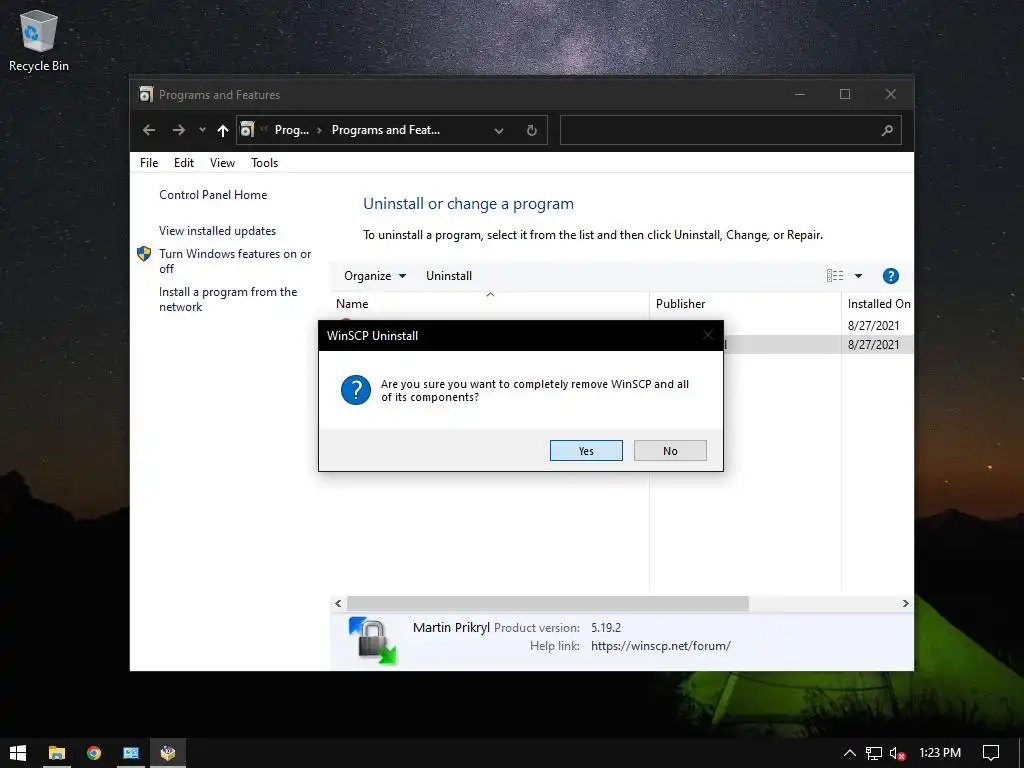Image resolution: width=1024 pixels, height=768 pixels.
Task: Click the muted volume tray icon
Action: (897, 753)
